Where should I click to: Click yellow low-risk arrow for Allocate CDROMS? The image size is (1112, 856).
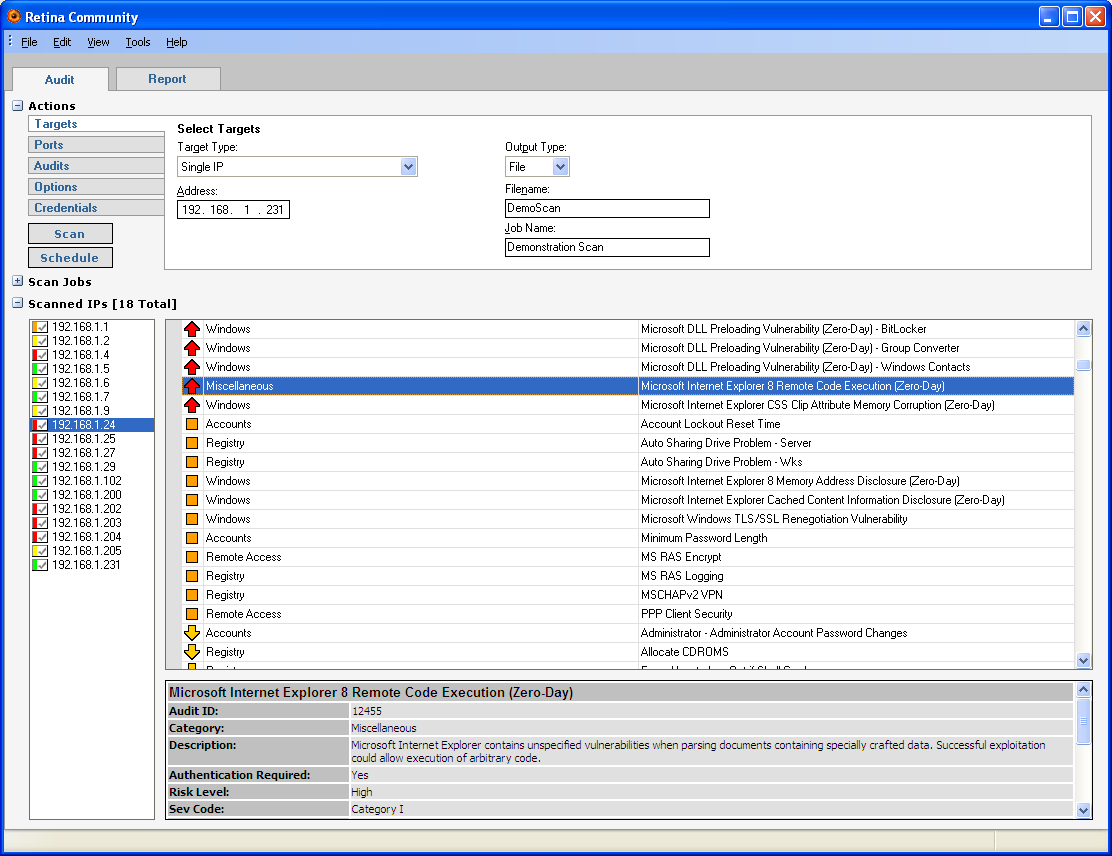[x=191, y=651]
